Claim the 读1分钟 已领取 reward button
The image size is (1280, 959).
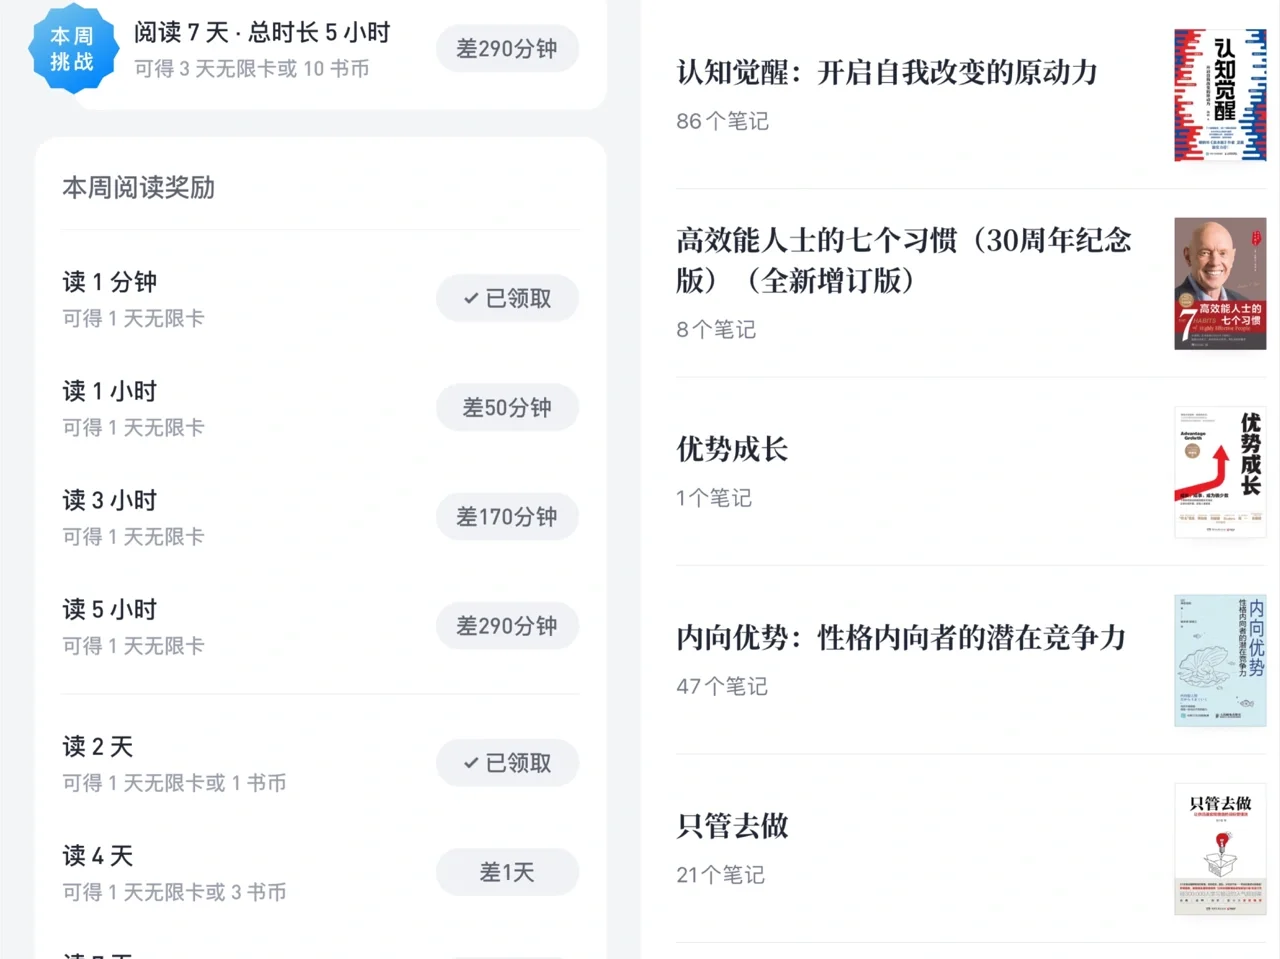click(x=507, y=297)
